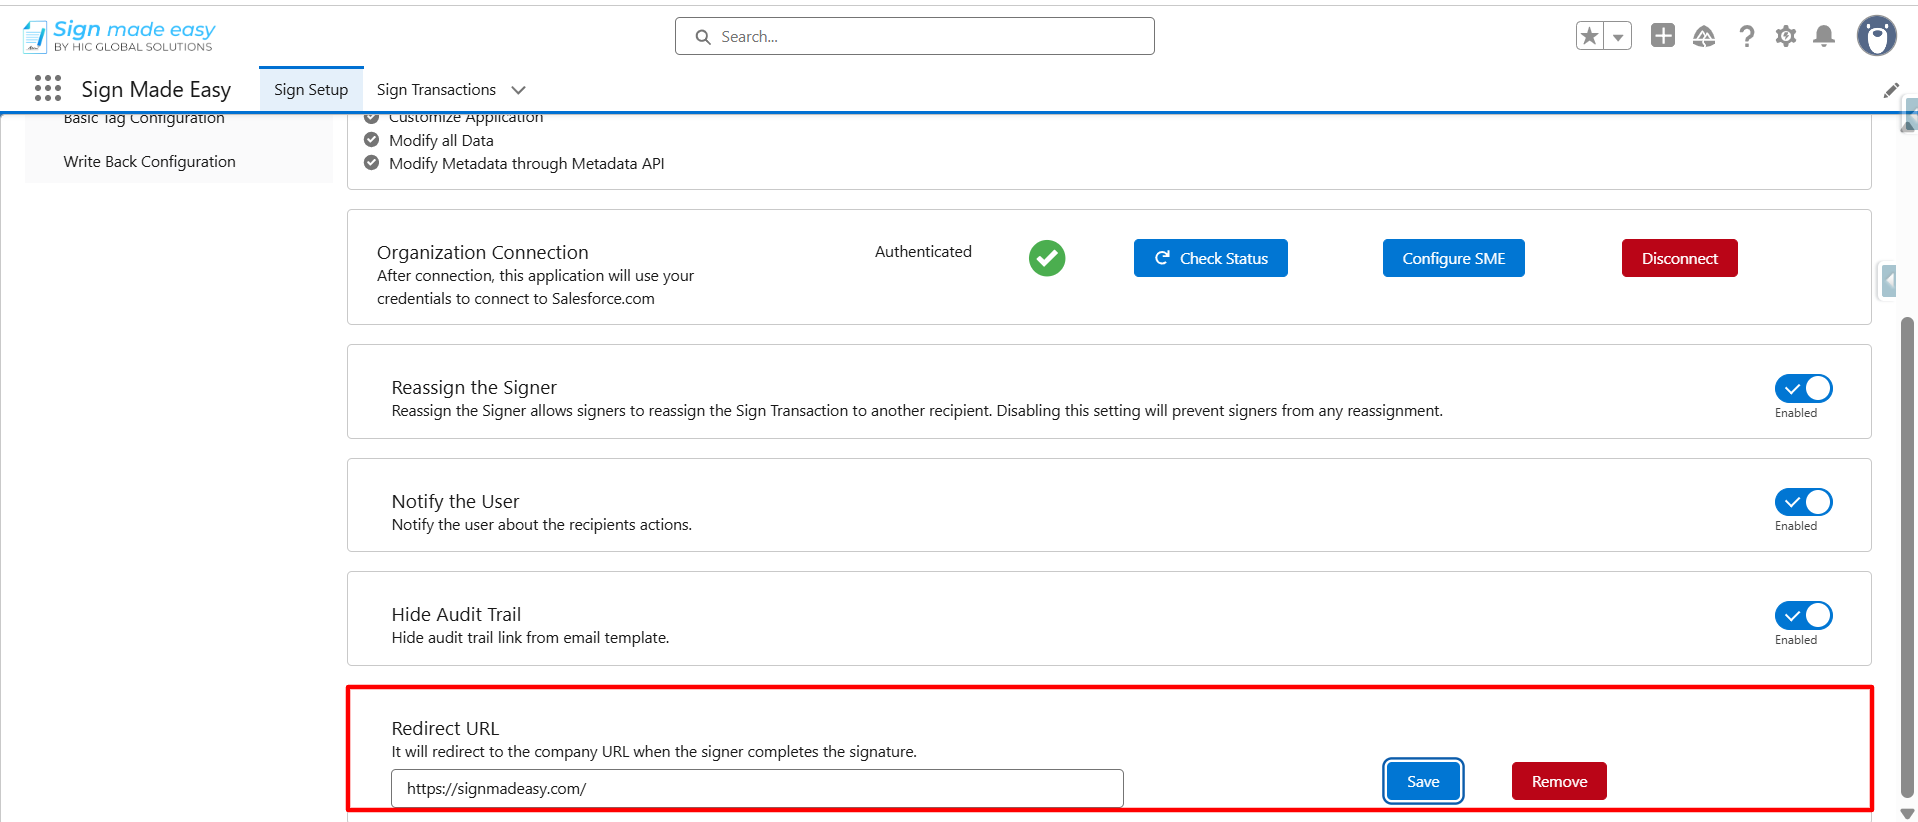This screenshot has height=822, width=1918.
Task: Click the Check Status button
Action: 1211,258
